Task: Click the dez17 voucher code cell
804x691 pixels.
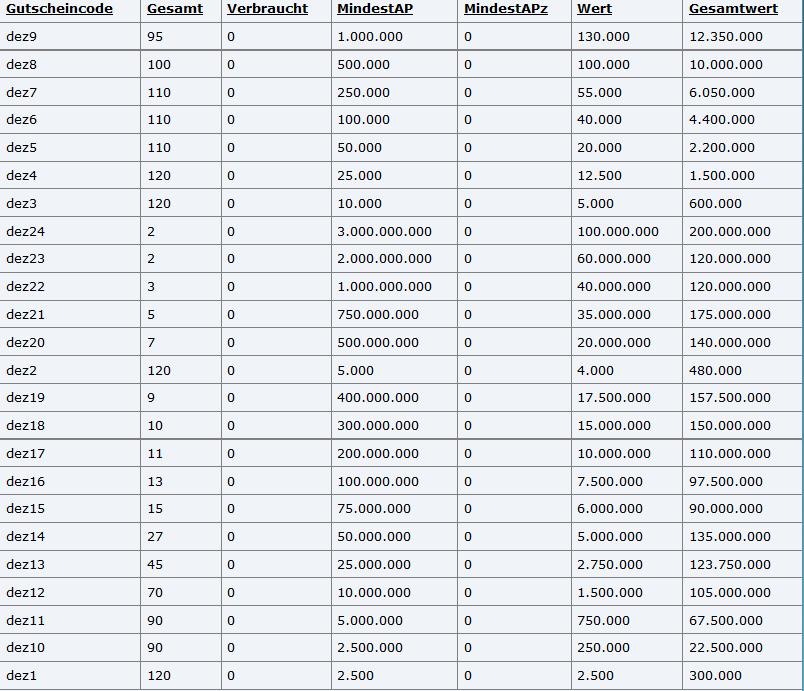Action: click(25, 453)
